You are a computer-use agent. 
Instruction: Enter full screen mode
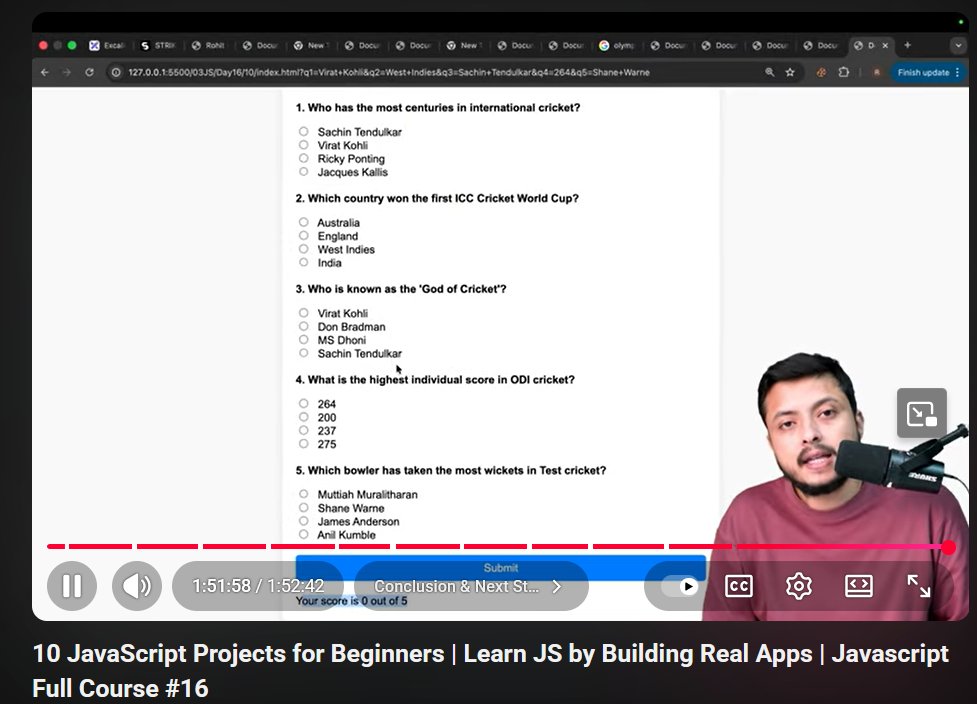(x=918, y=586)
